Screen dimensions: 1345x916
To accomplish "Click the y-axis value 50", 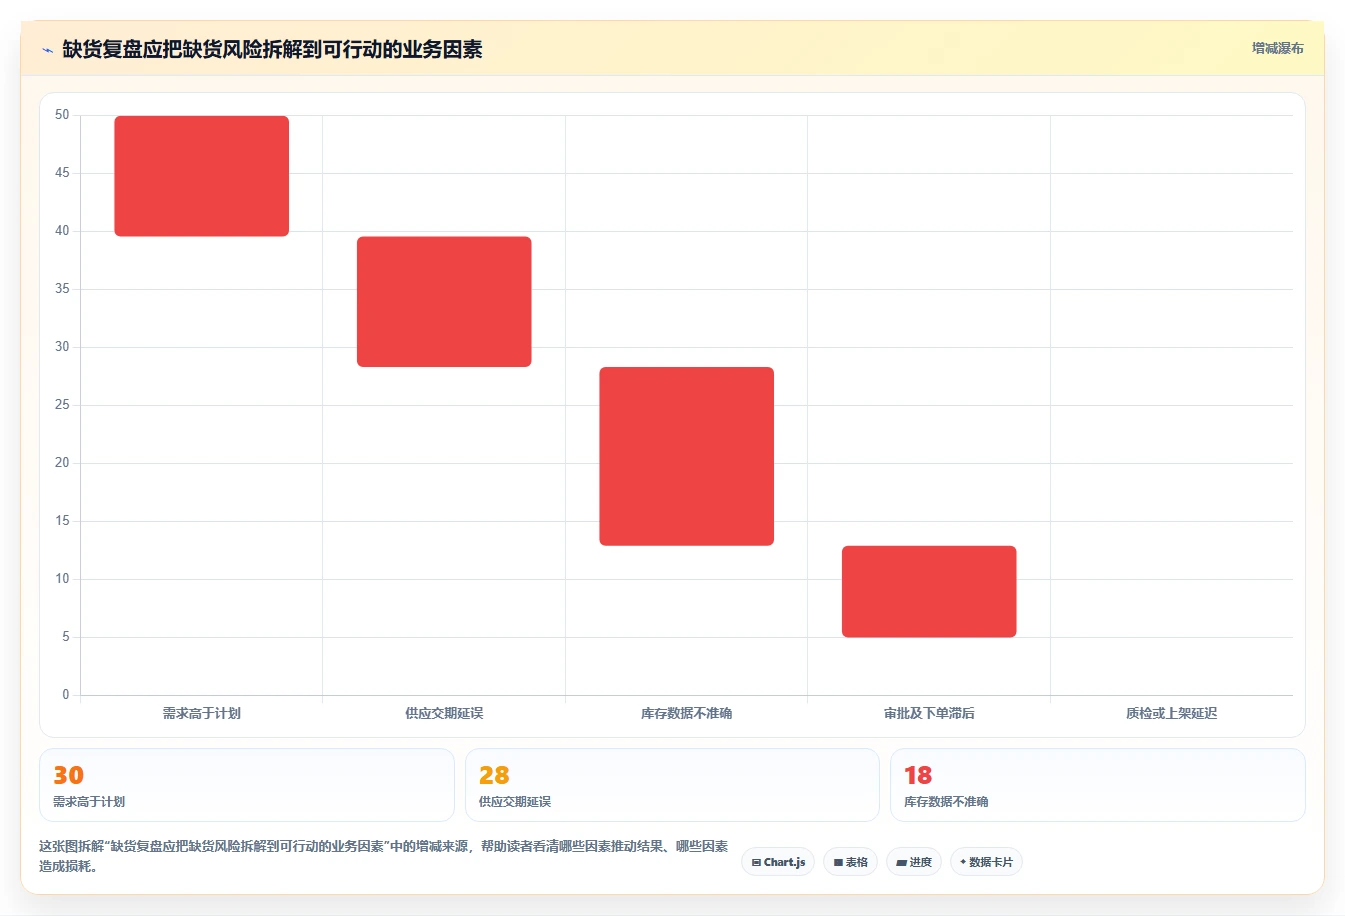I will (62, 115).
